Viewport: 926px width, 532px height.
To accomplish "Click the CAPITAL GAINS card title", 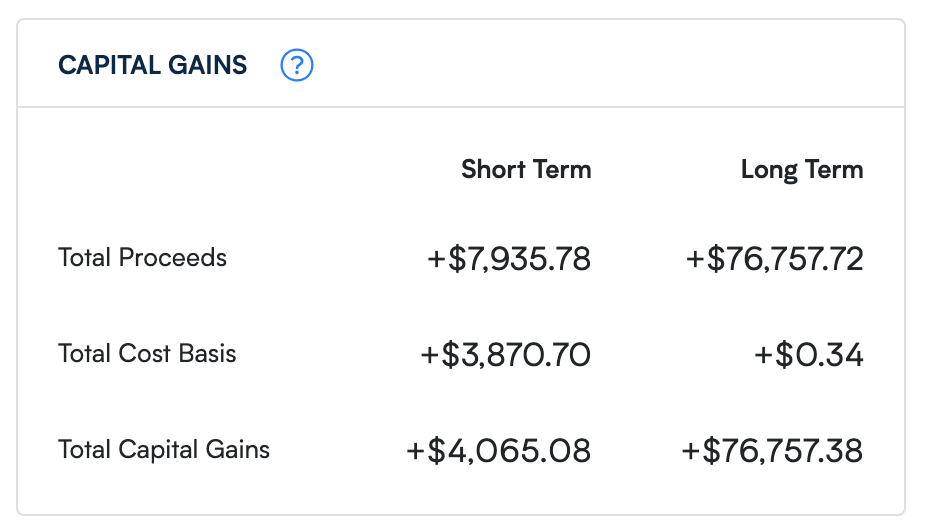I will [152, 66].
